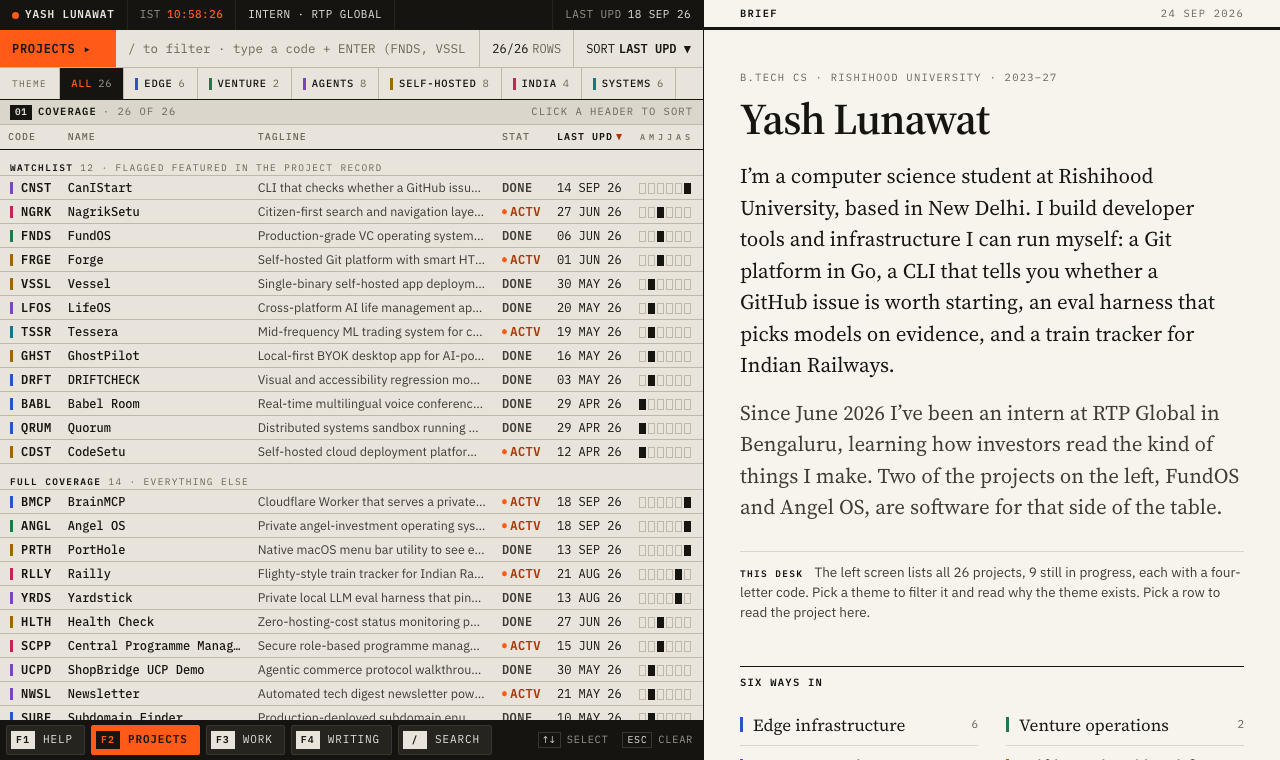Open the DRIFTCHECK project name
1280x760 pixels.
[104, 380]
